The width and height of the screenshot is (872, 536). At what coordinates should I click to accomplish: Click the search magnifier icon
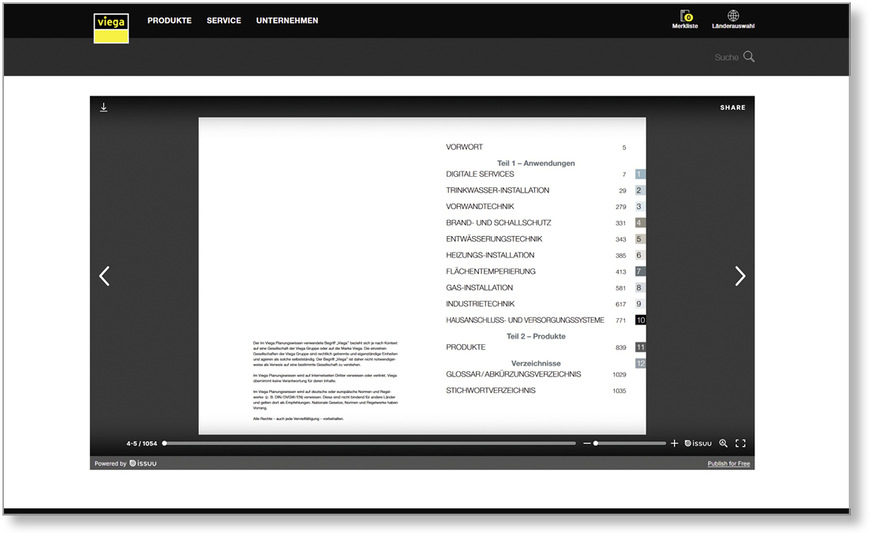[x=749, y=57]
